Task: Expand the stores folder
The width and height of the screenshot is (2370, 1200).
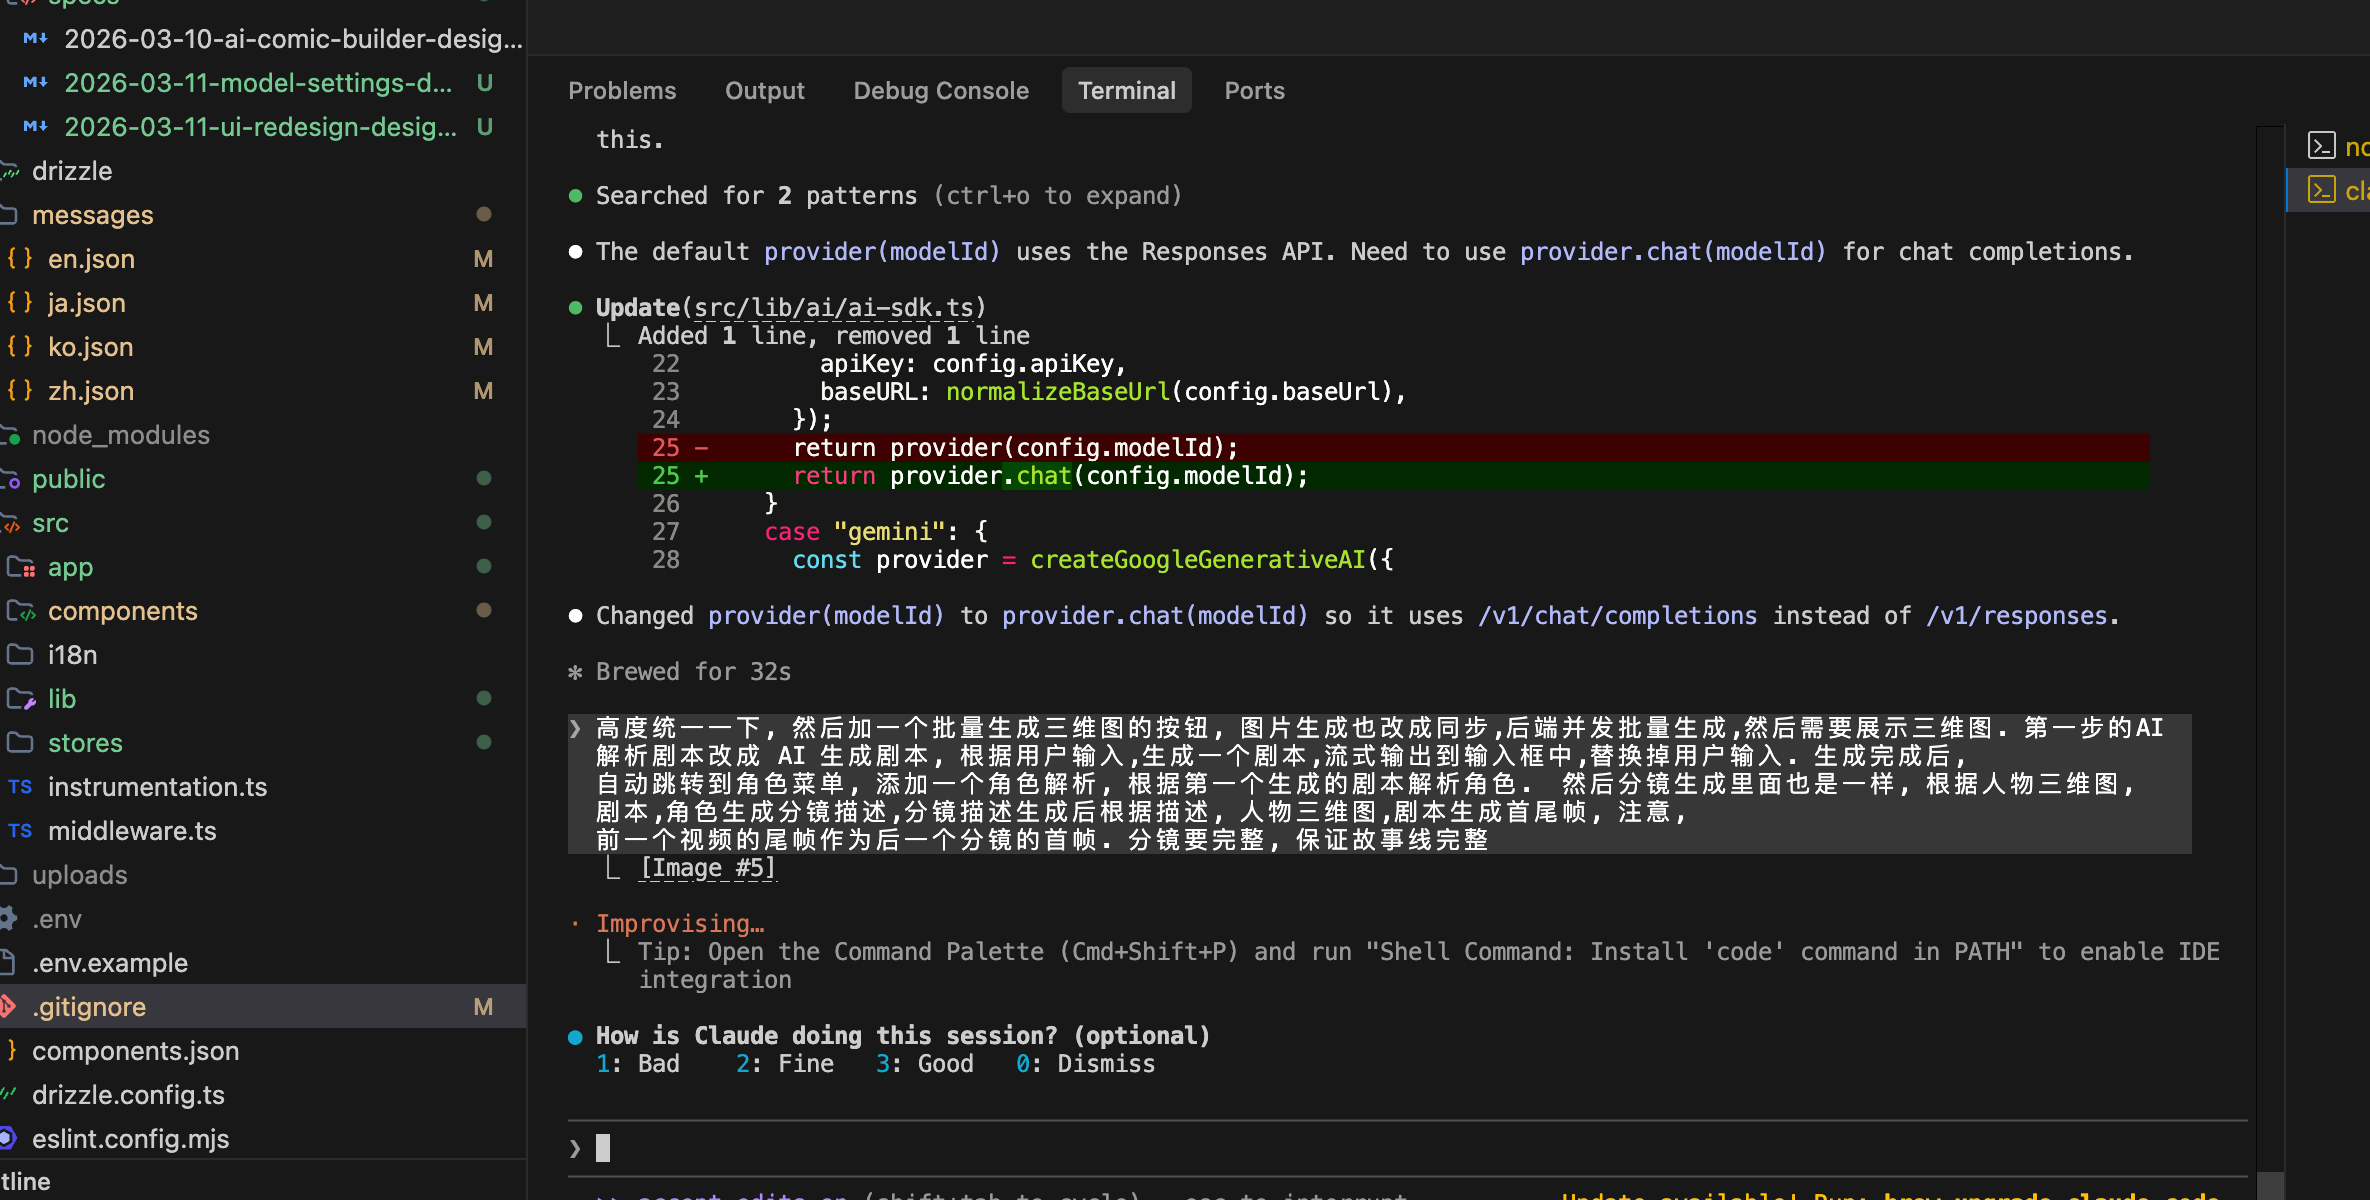Action: coord(85,743)
